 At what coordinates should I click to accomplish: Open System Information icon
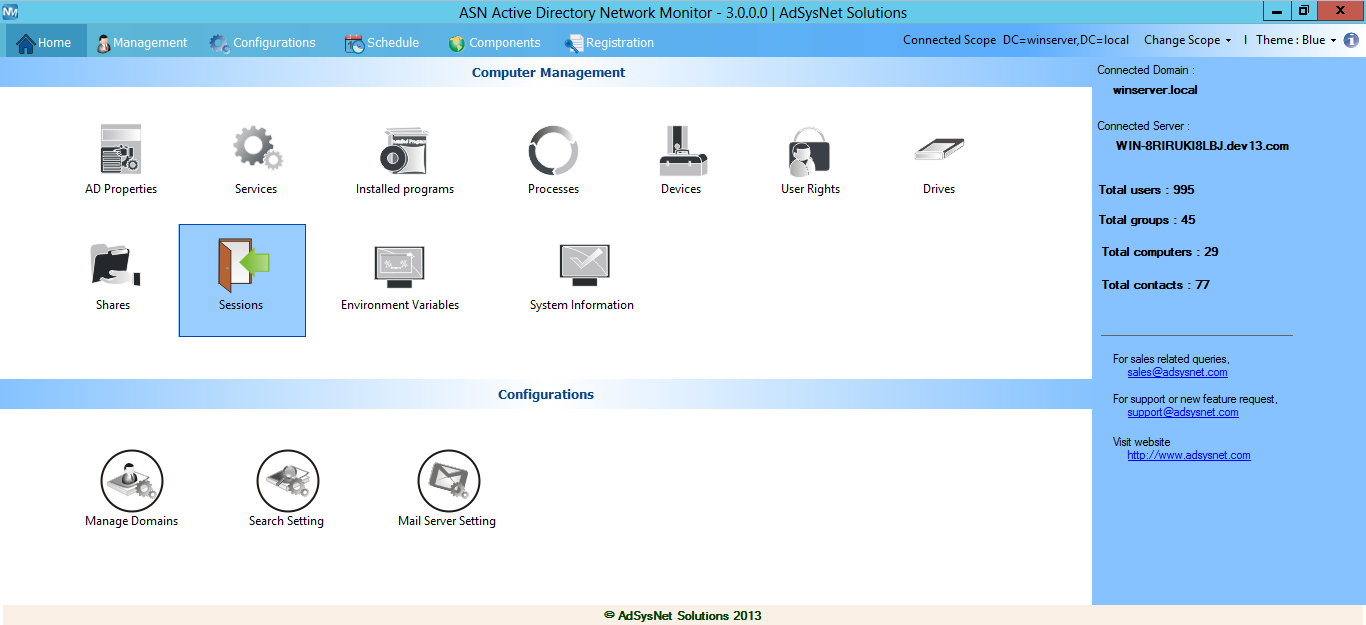583,267
